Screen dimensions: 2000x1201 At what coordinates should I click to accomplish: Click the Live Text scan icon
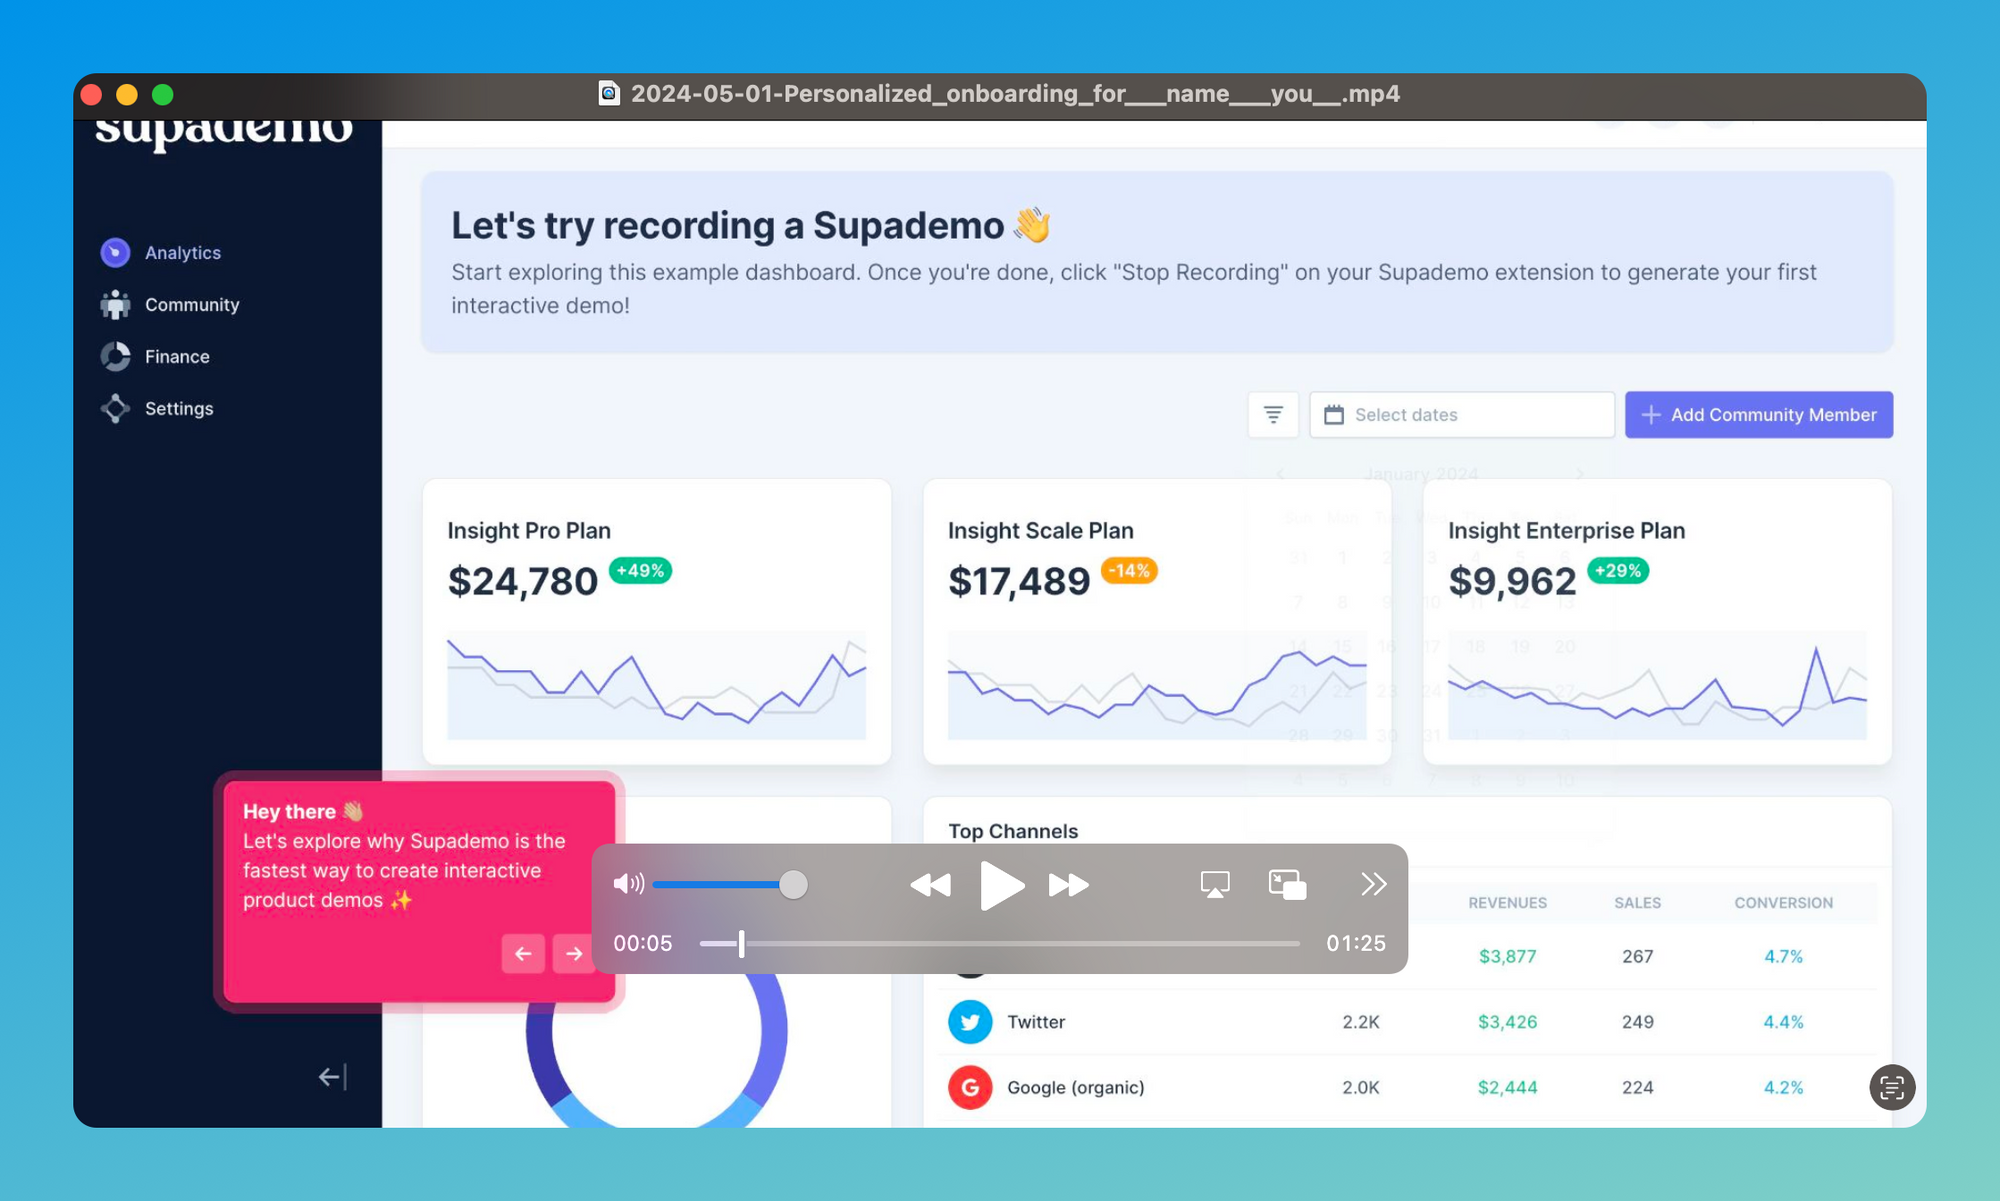coord(1892,1087)
